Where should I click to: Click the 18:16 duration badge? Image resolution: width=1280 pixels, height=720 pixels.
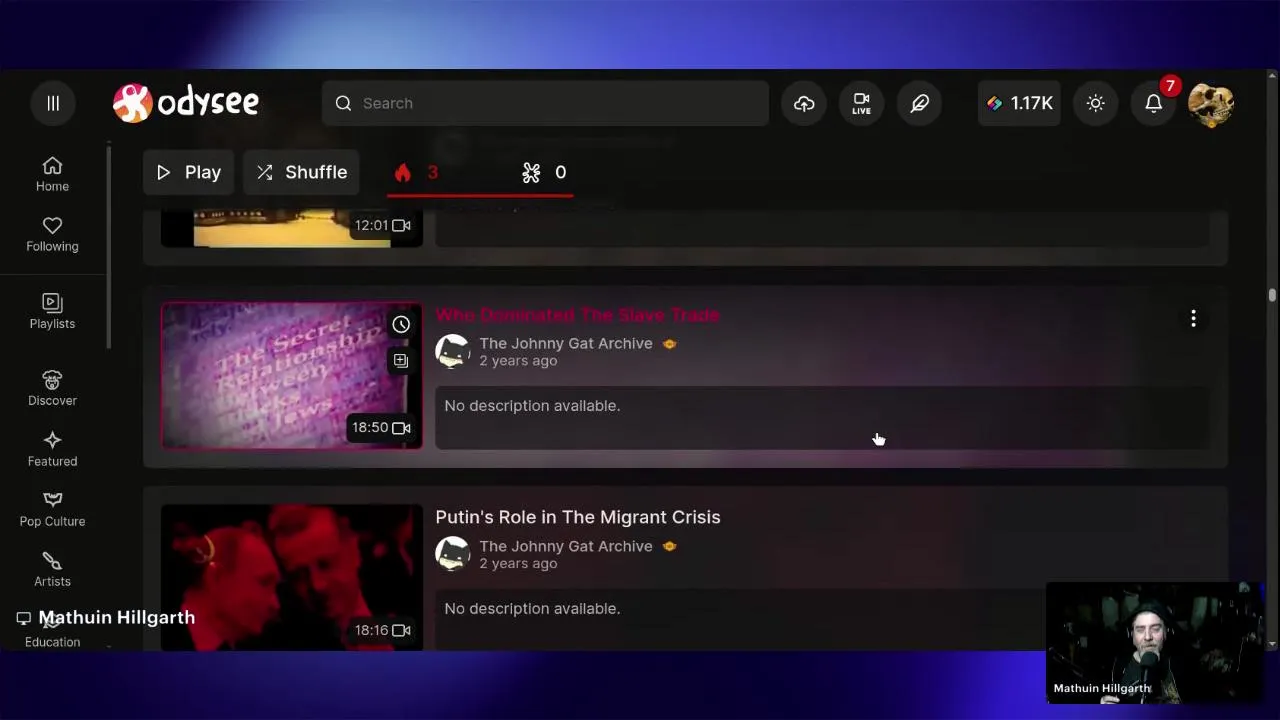(x=382, y=630)
